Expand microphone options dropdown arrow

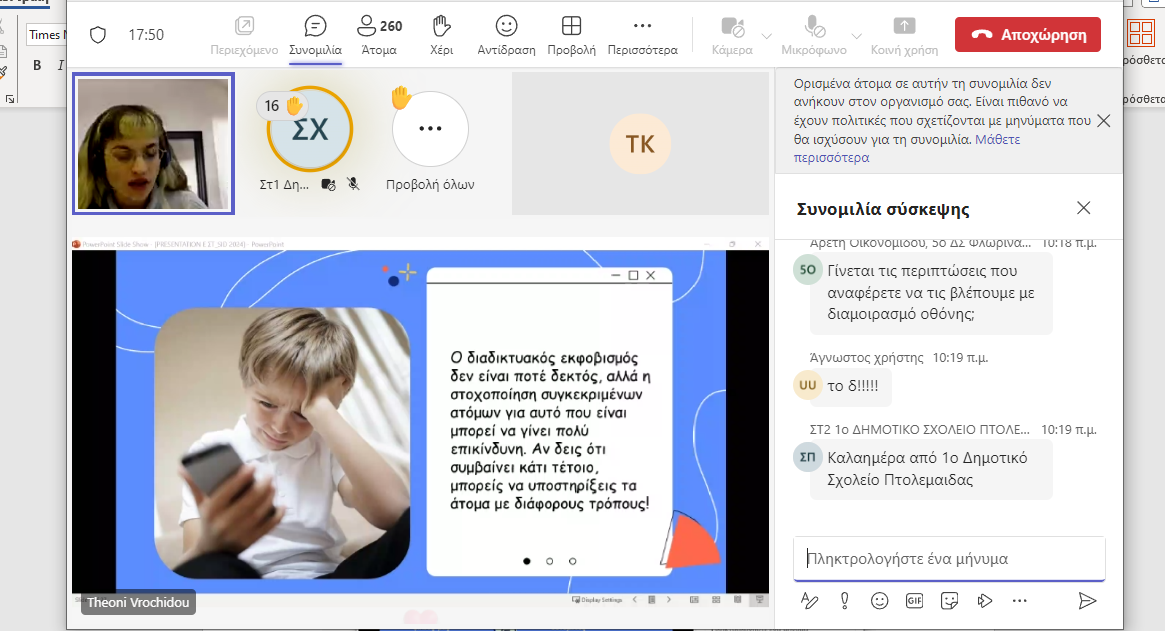(x=857, y=36)
